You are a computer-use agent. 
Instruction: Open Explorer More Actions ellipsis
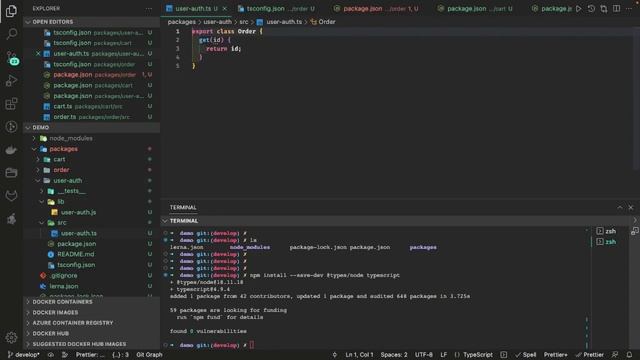click(149, 9)
